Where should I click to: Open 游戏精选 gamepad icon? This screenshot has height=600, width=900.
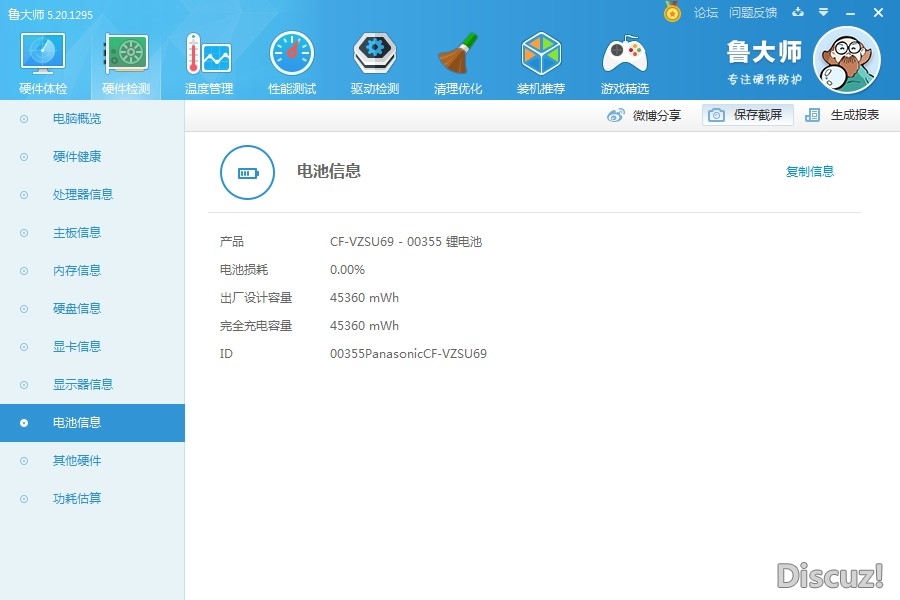[625, 55]
